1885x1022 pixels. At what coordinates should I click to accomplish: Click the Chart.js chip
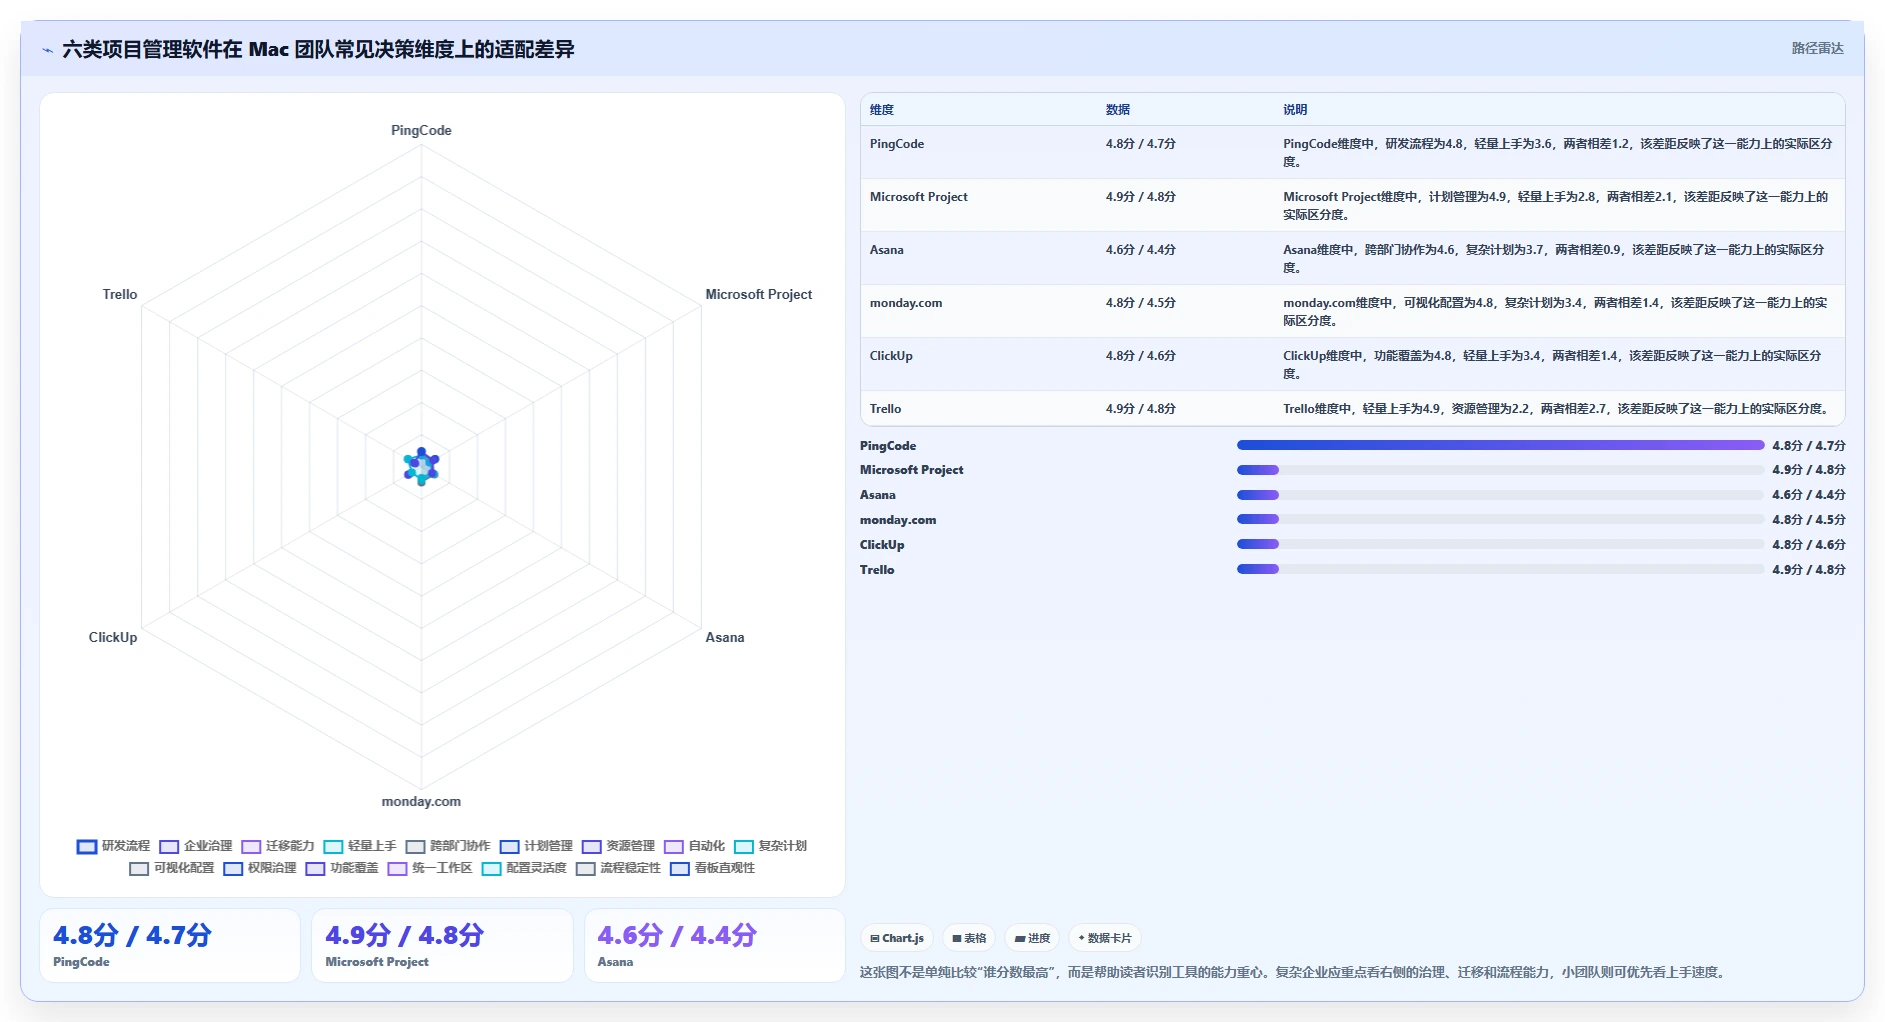(x=896, y=938)
